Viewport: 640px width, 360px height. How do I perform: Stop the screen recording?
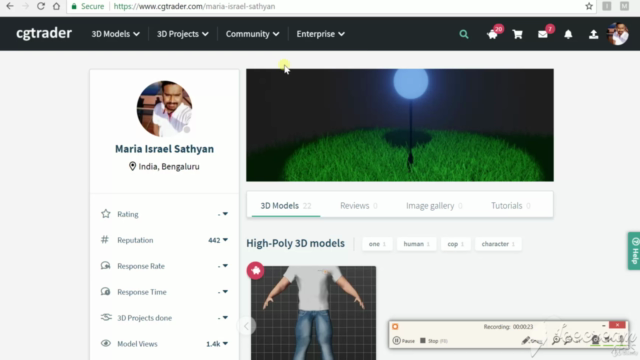pyautogui.click(x=433, y=340)
